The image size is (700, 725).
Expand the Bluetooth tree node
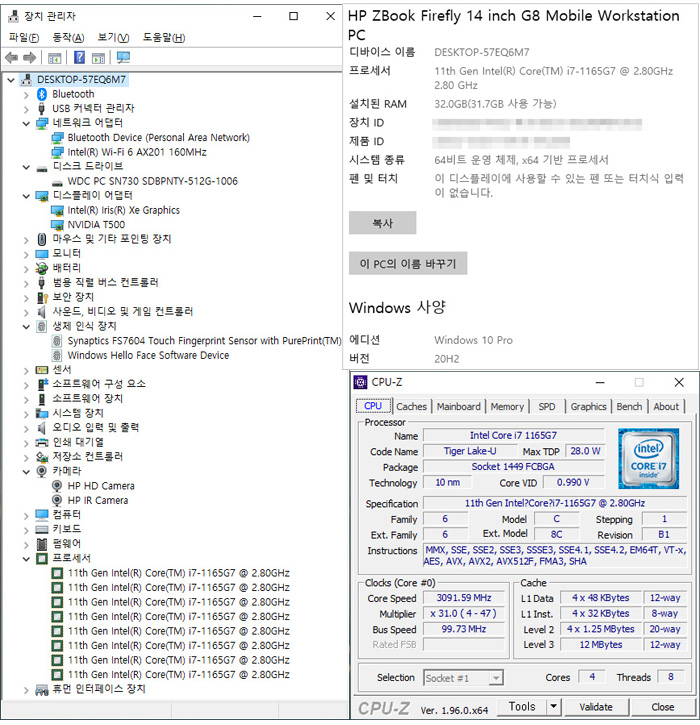click(26, 95)
